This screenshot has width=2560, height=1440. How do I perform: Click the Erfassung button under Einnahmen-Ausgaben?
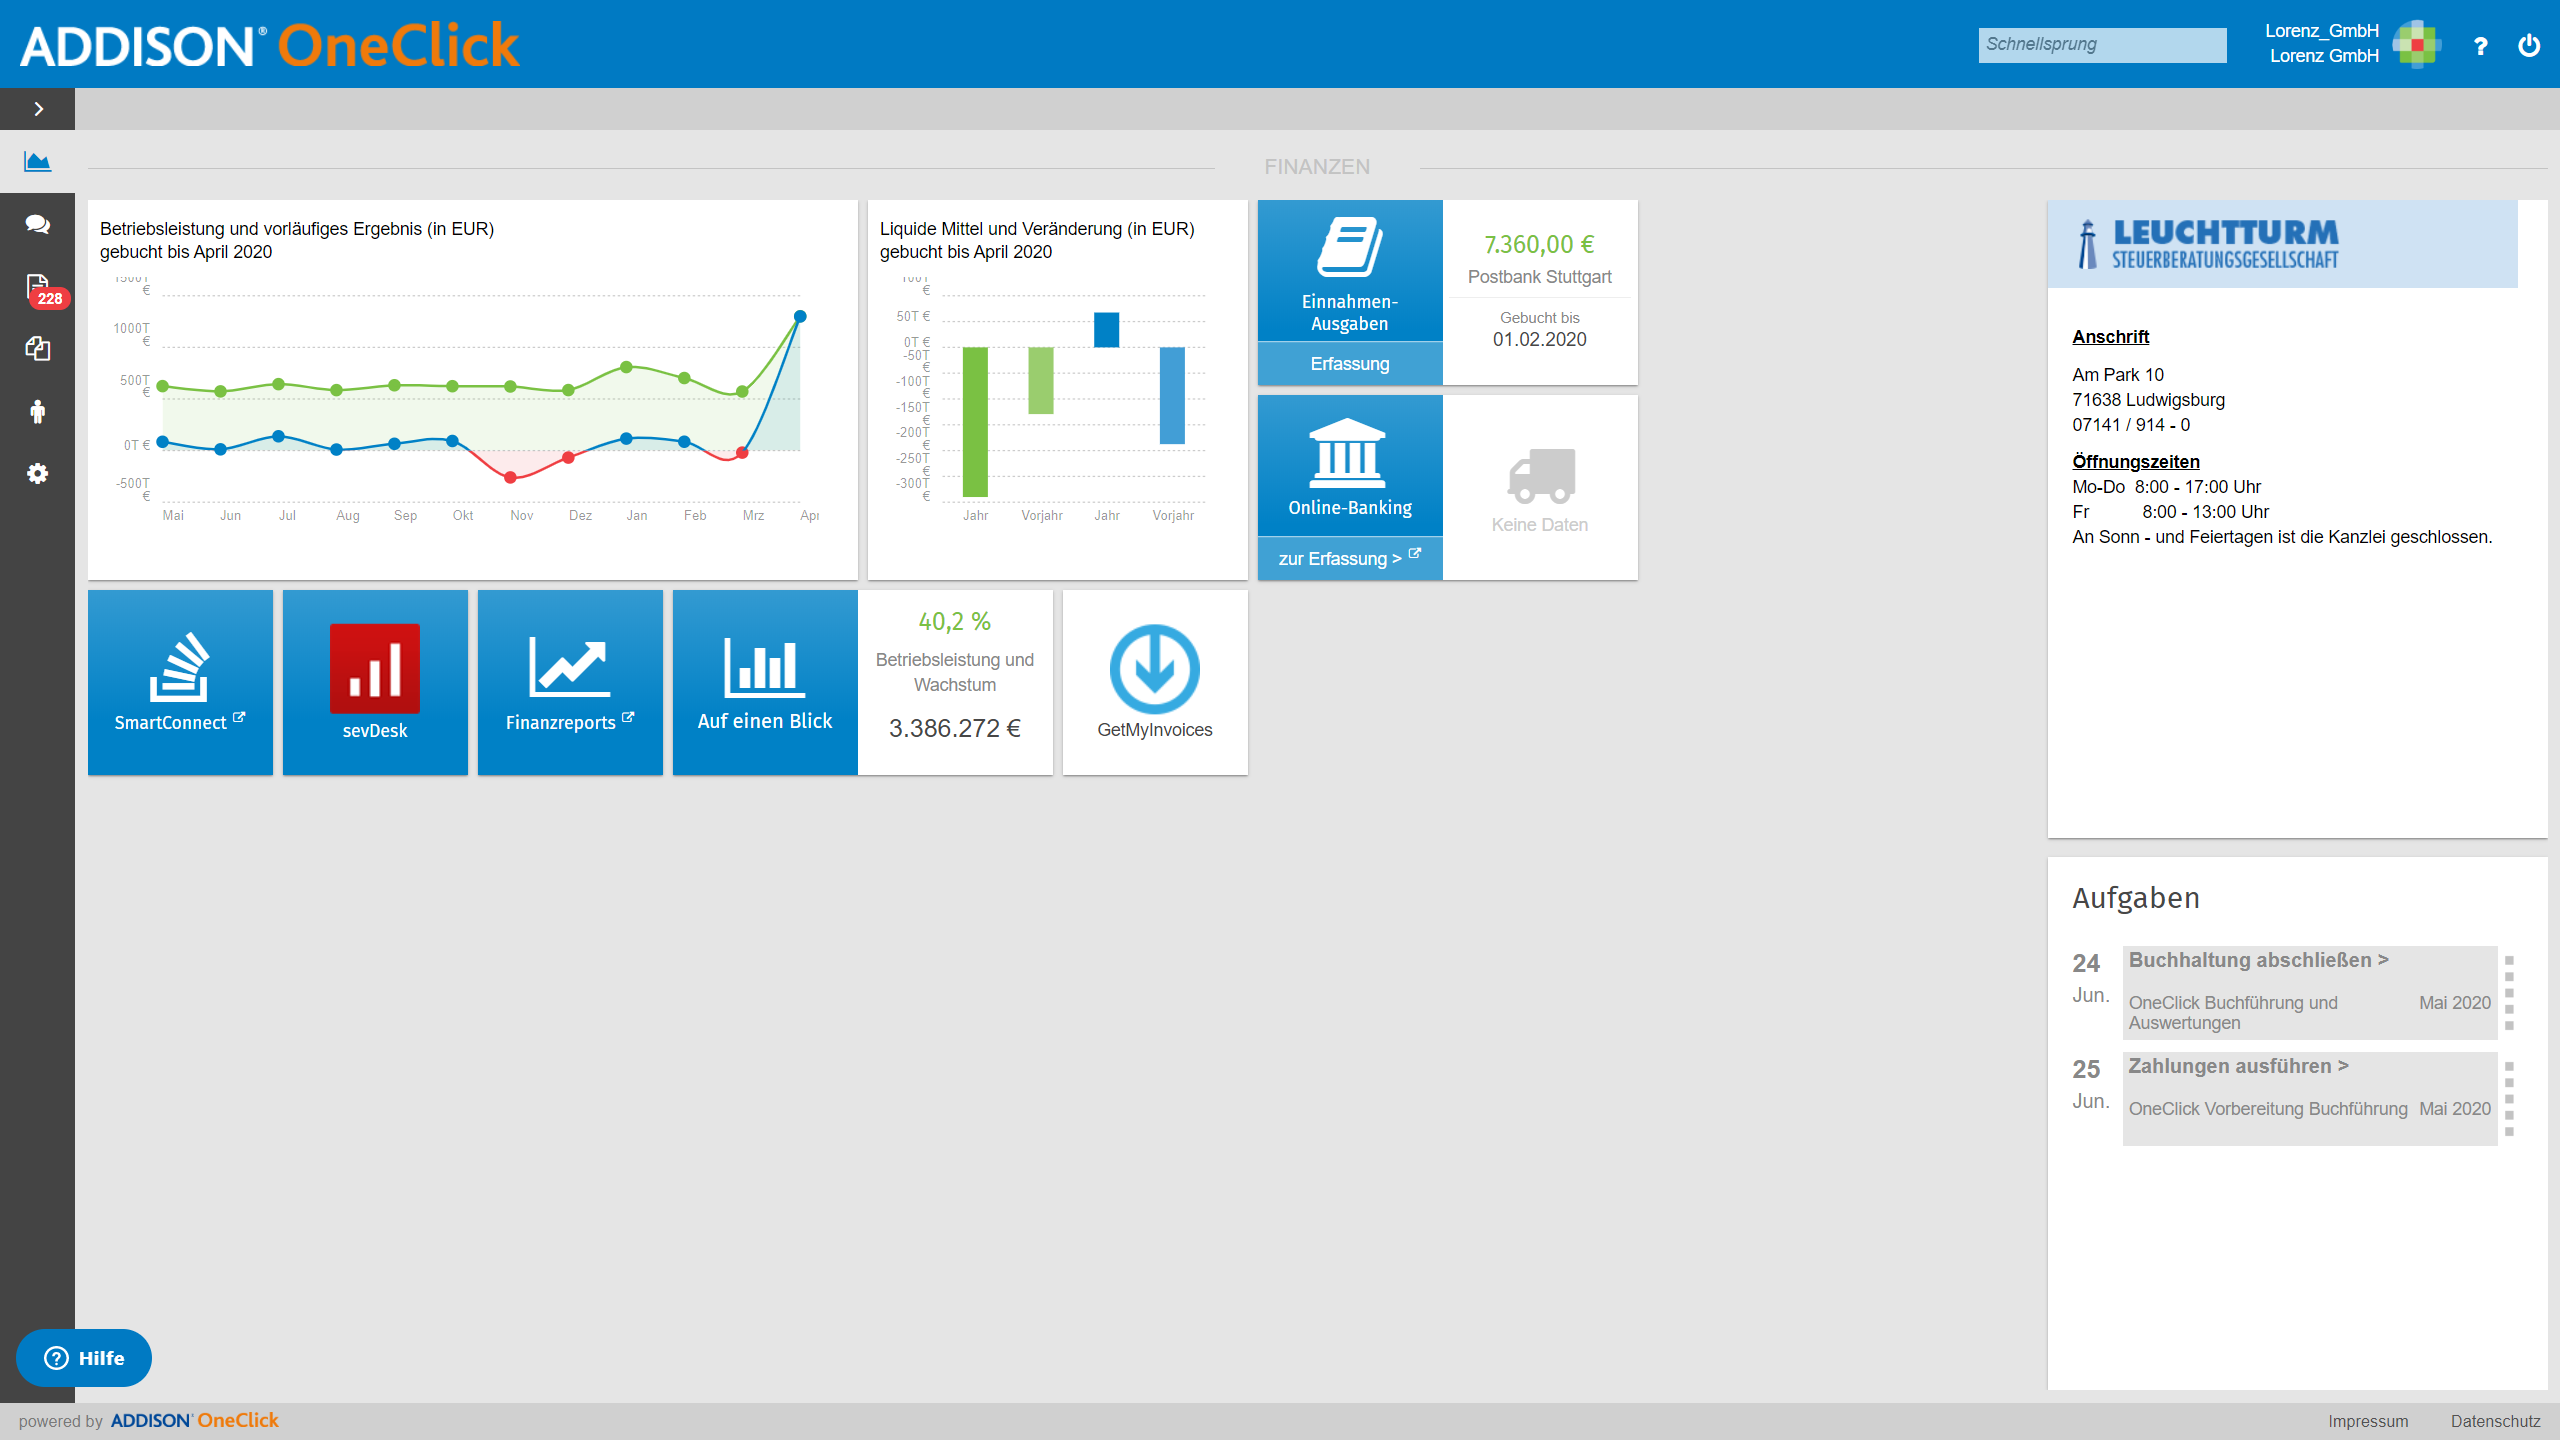pos(1350,364)
